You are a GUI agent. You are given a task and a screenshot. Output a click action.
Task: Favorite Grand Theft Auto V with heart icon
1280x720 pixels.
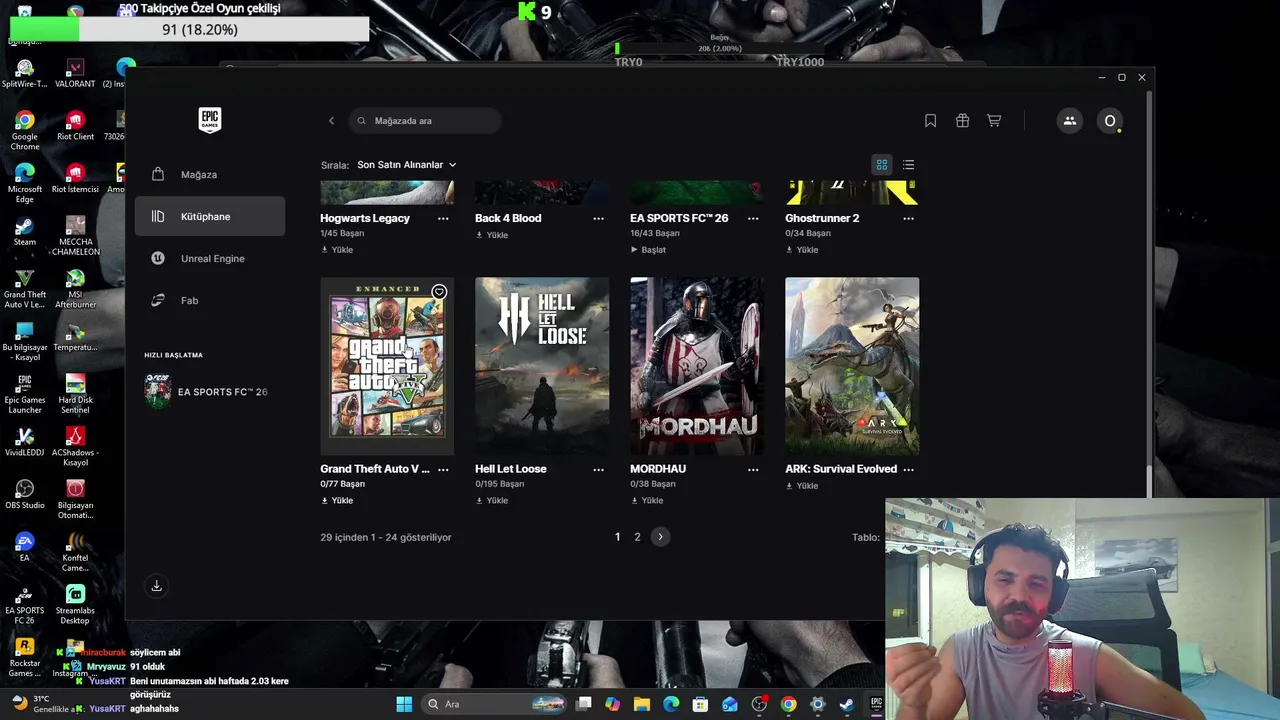(x=439, y=292)
